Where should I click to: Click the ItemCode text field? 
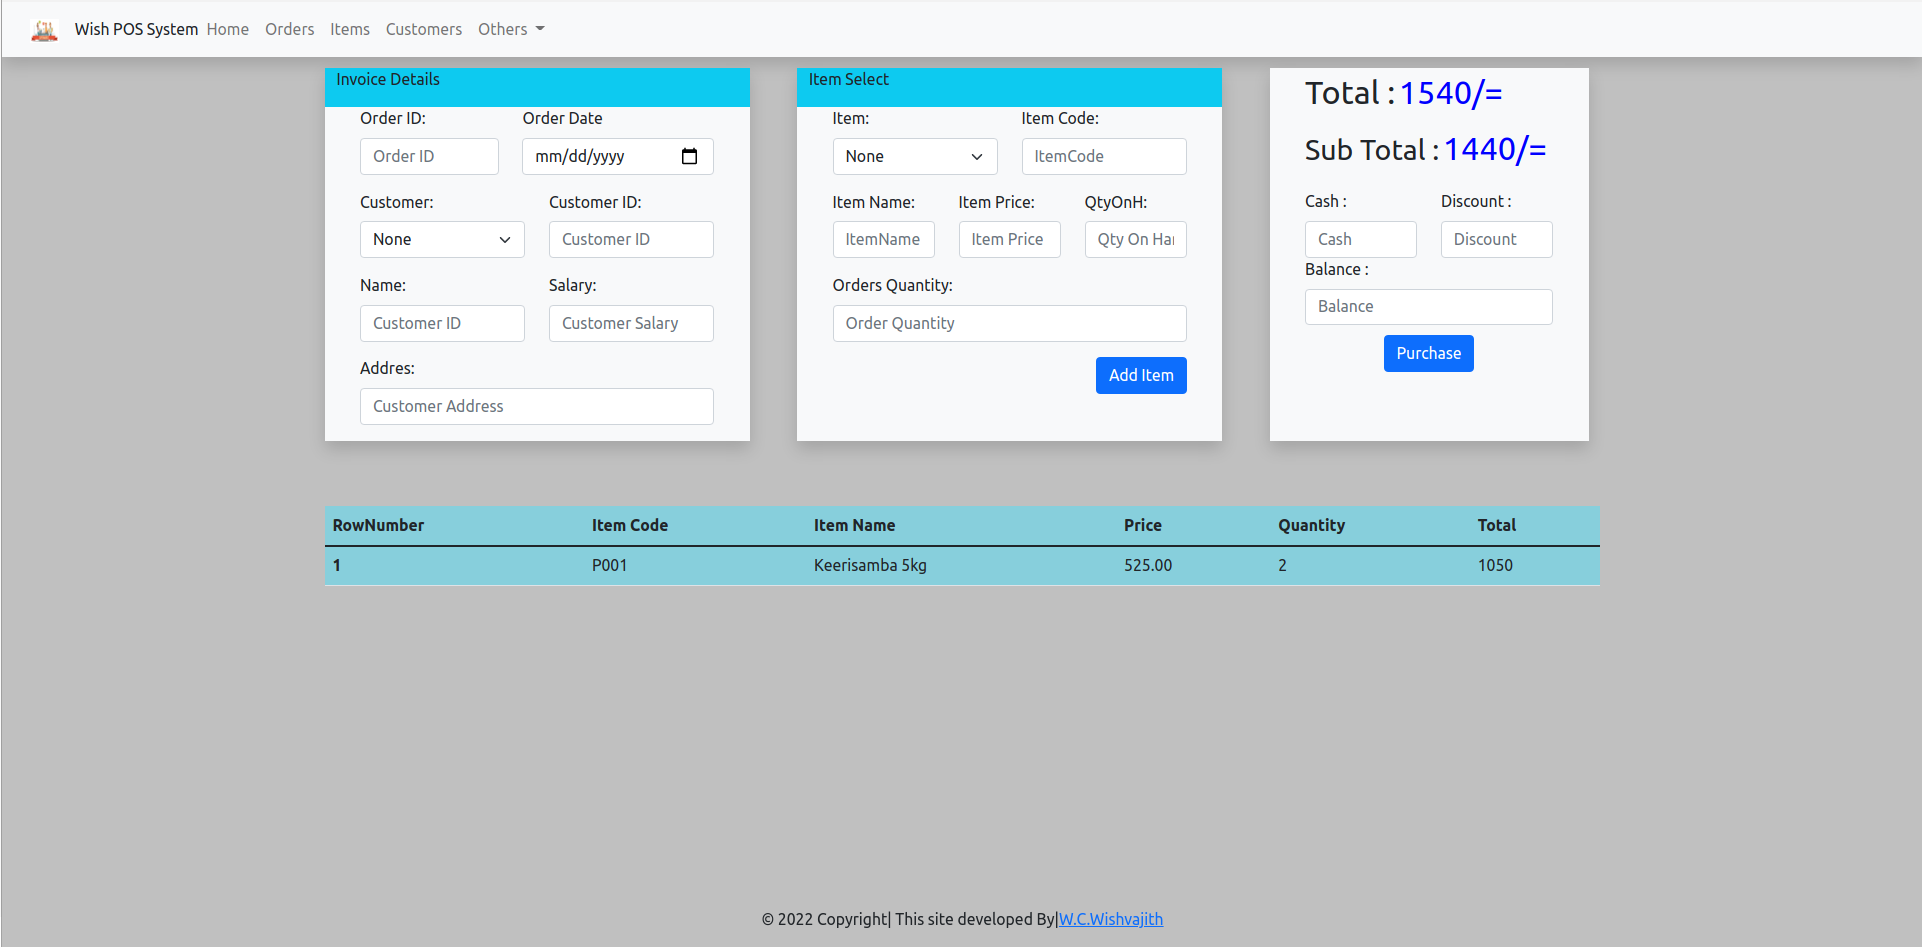coord(1103,156)
